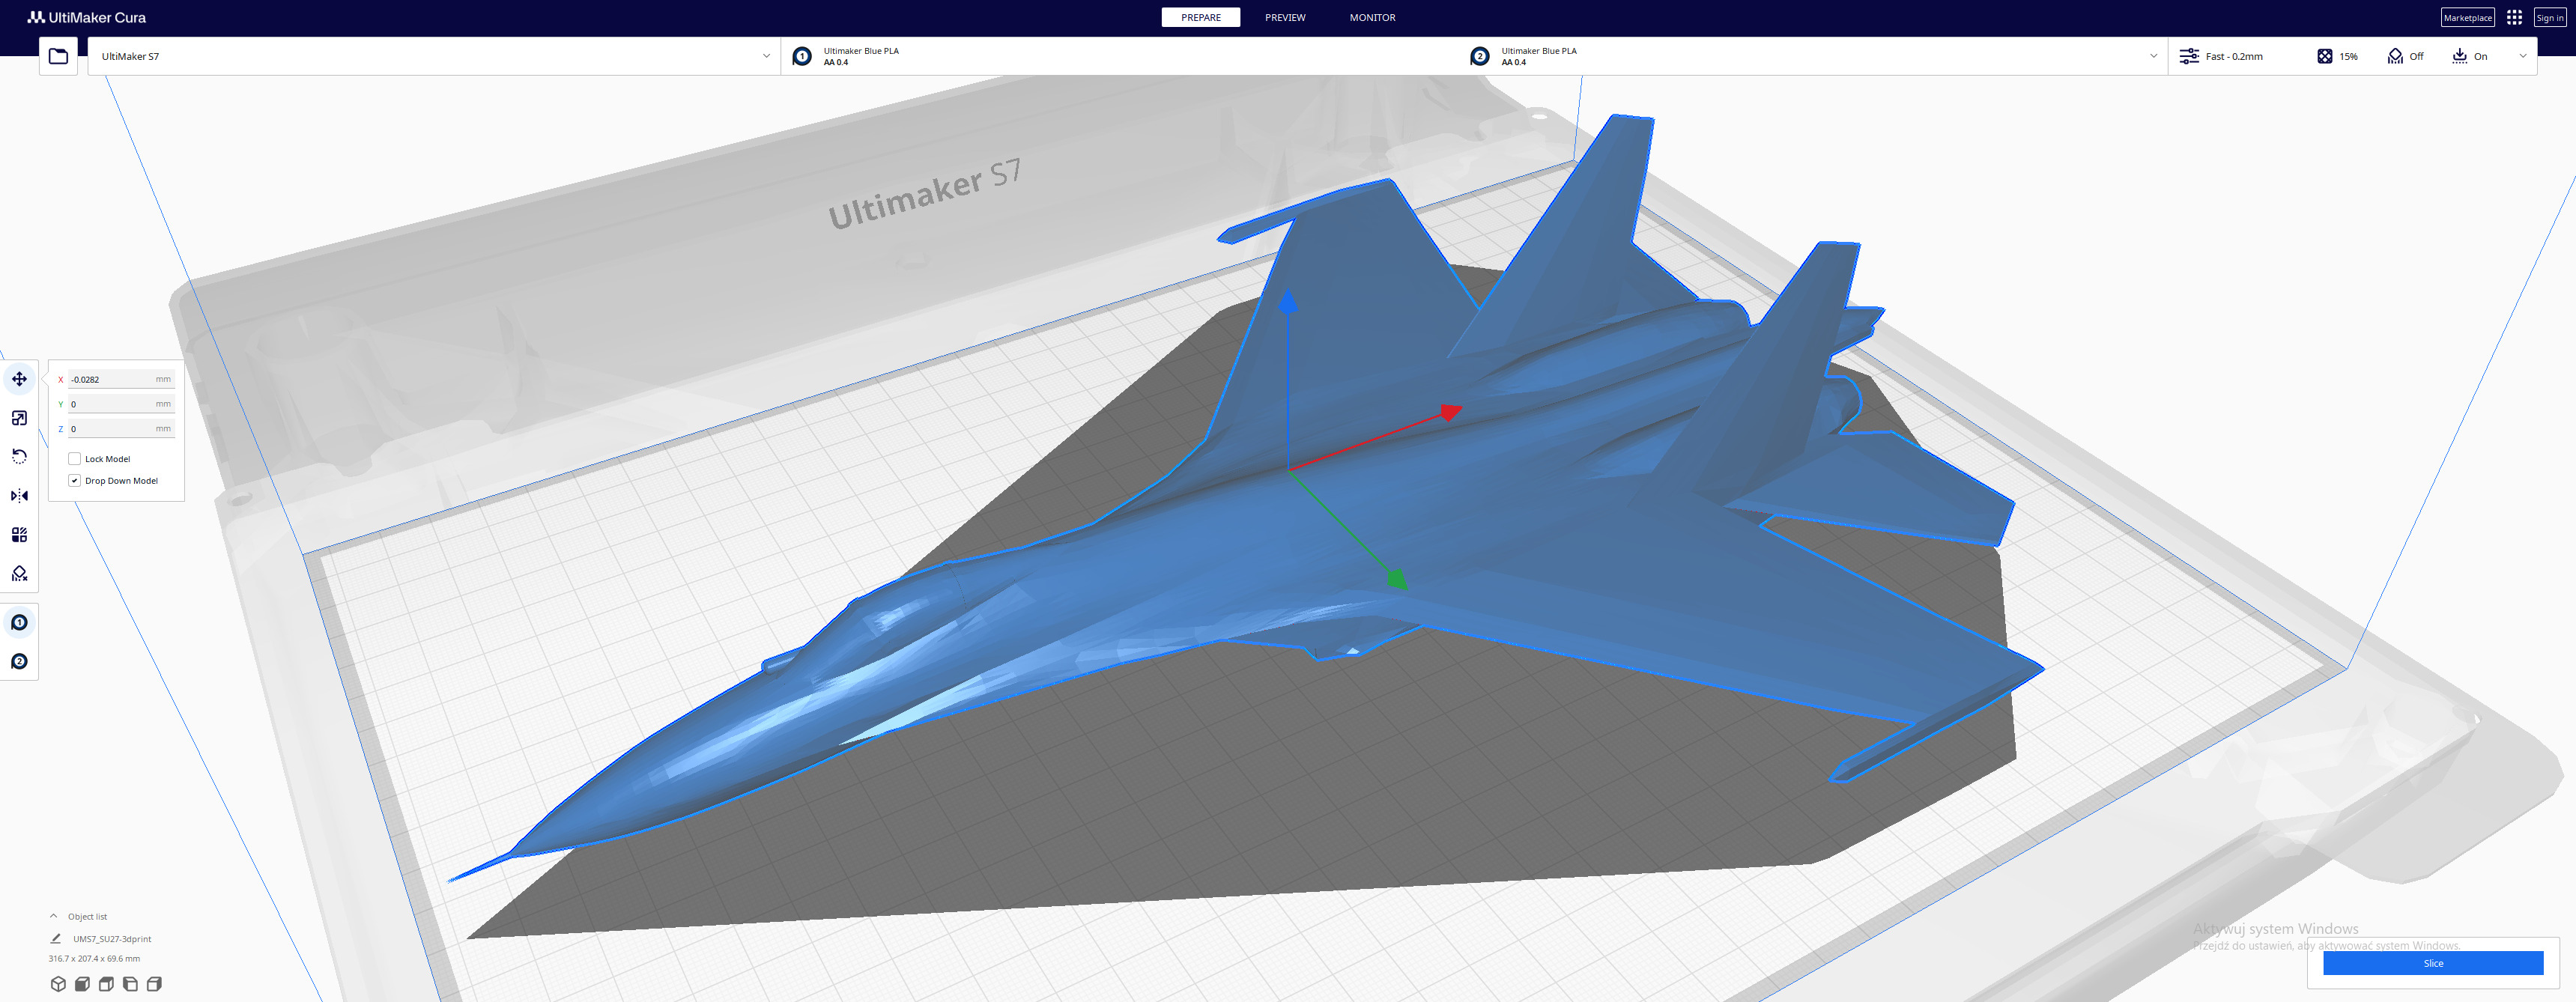Click the Sign in button
The height and width of the screenshot is (1002, 2576).
coord(2549,17)
